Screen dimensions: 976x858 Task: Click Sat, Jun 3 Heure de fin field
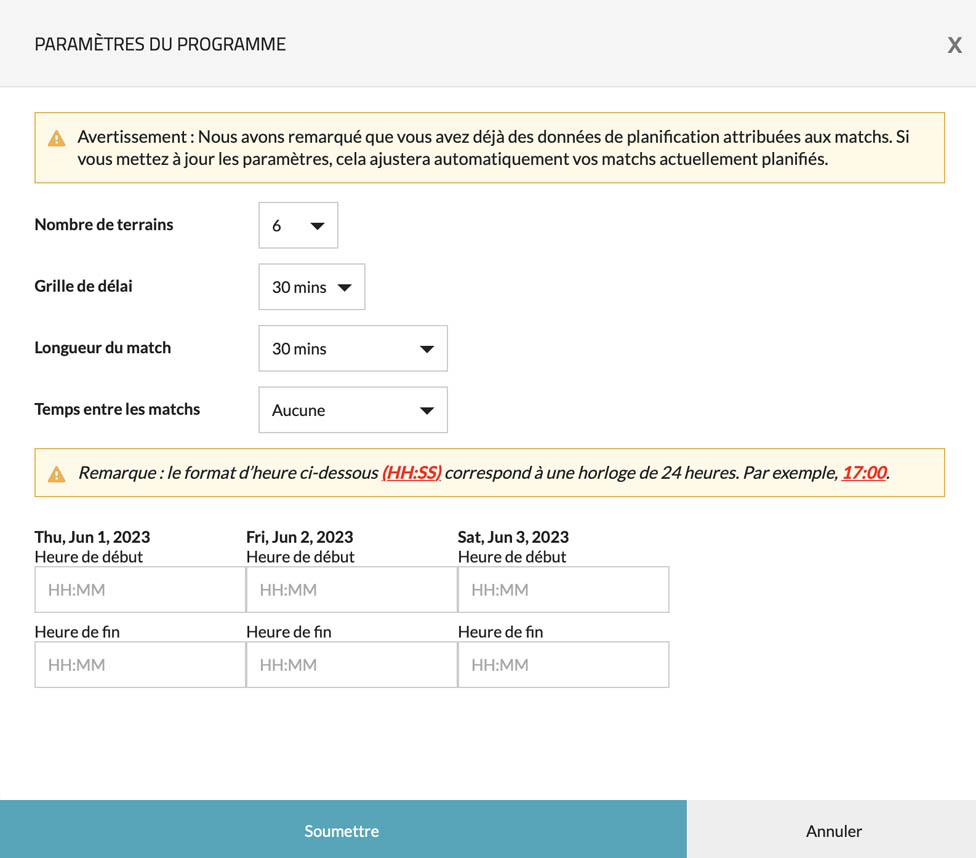(x=563, y=665)
